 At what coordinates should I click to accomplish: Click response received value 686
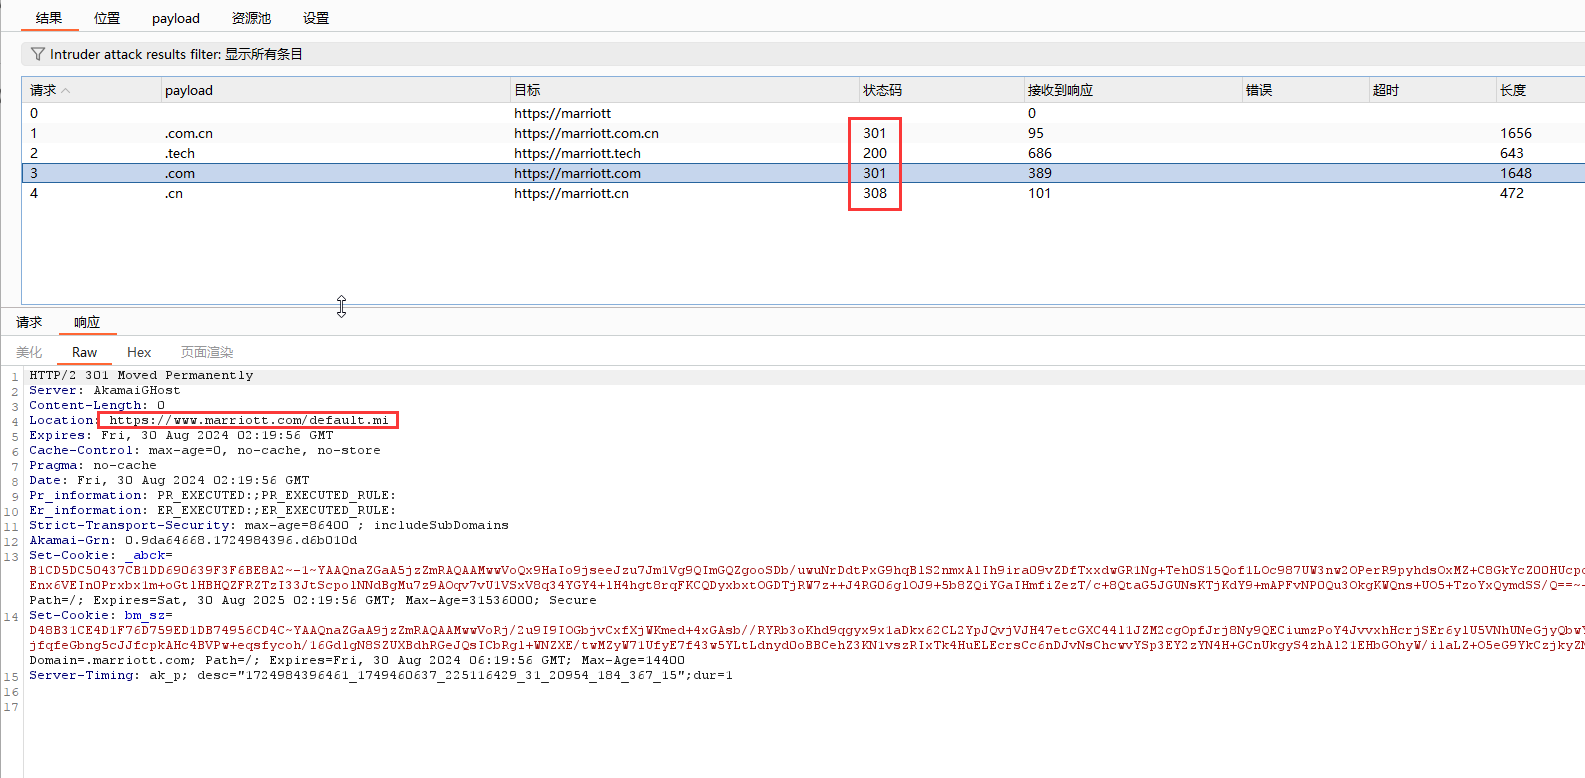coord(1040,153)
